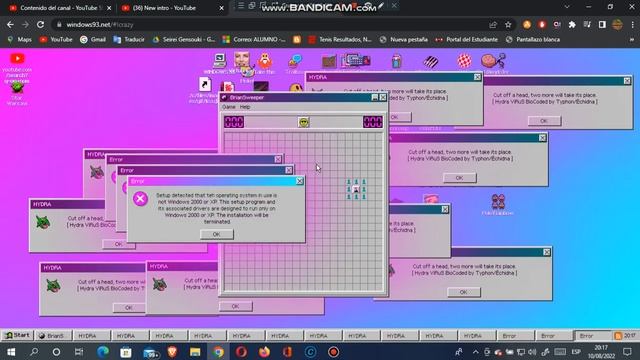Open Firefox from the Windows taskbar
The width and height of the screenshot is (640, 360).
264,351
